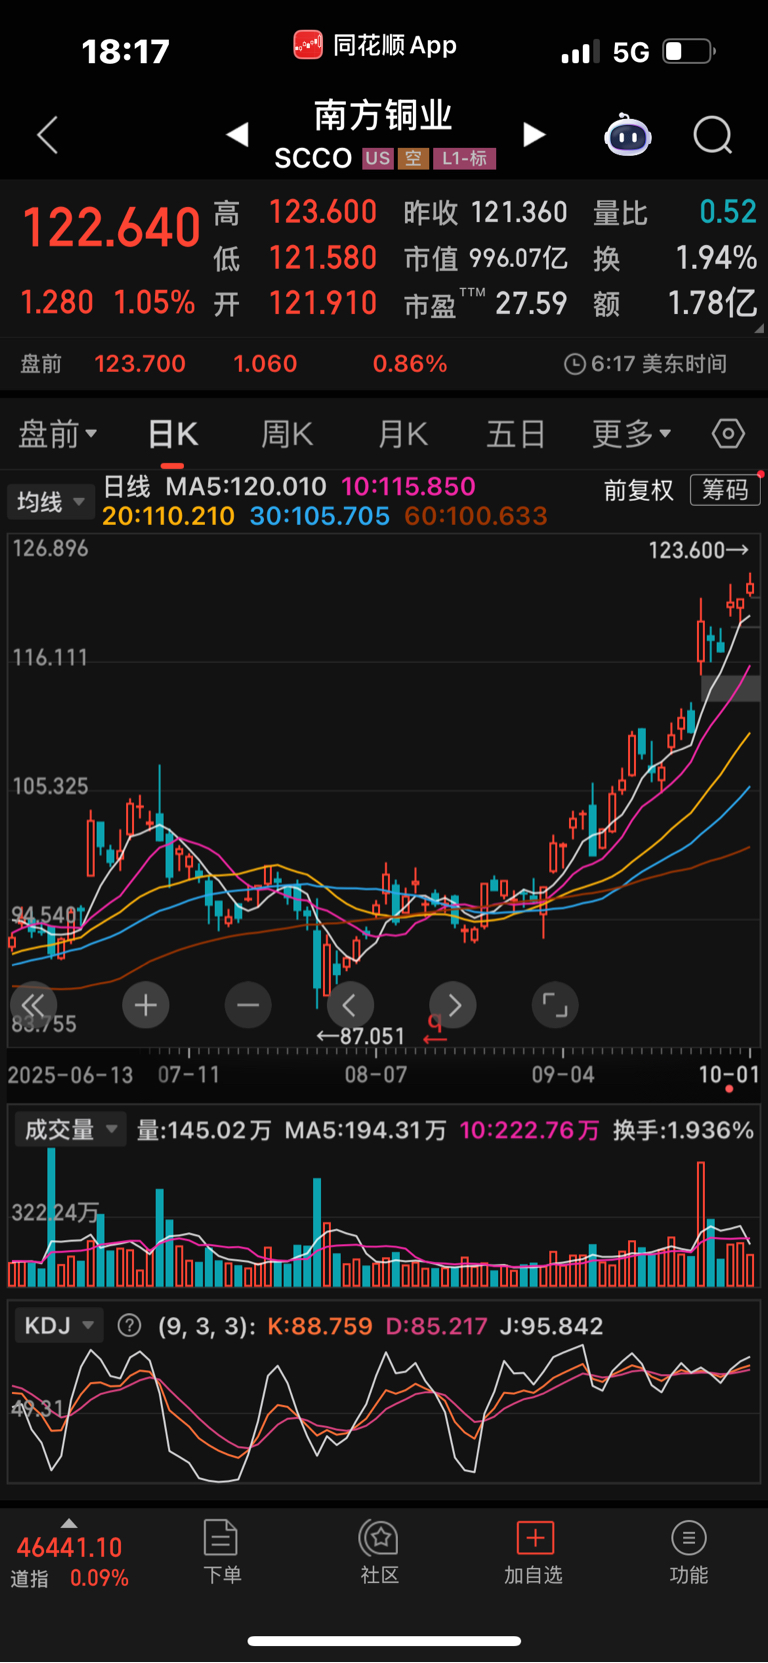Tap the MA5:120.010 label
Image resolution: width=768 pixels, height=1663 pixels.
pyautogui.click(x=246, y=487)
